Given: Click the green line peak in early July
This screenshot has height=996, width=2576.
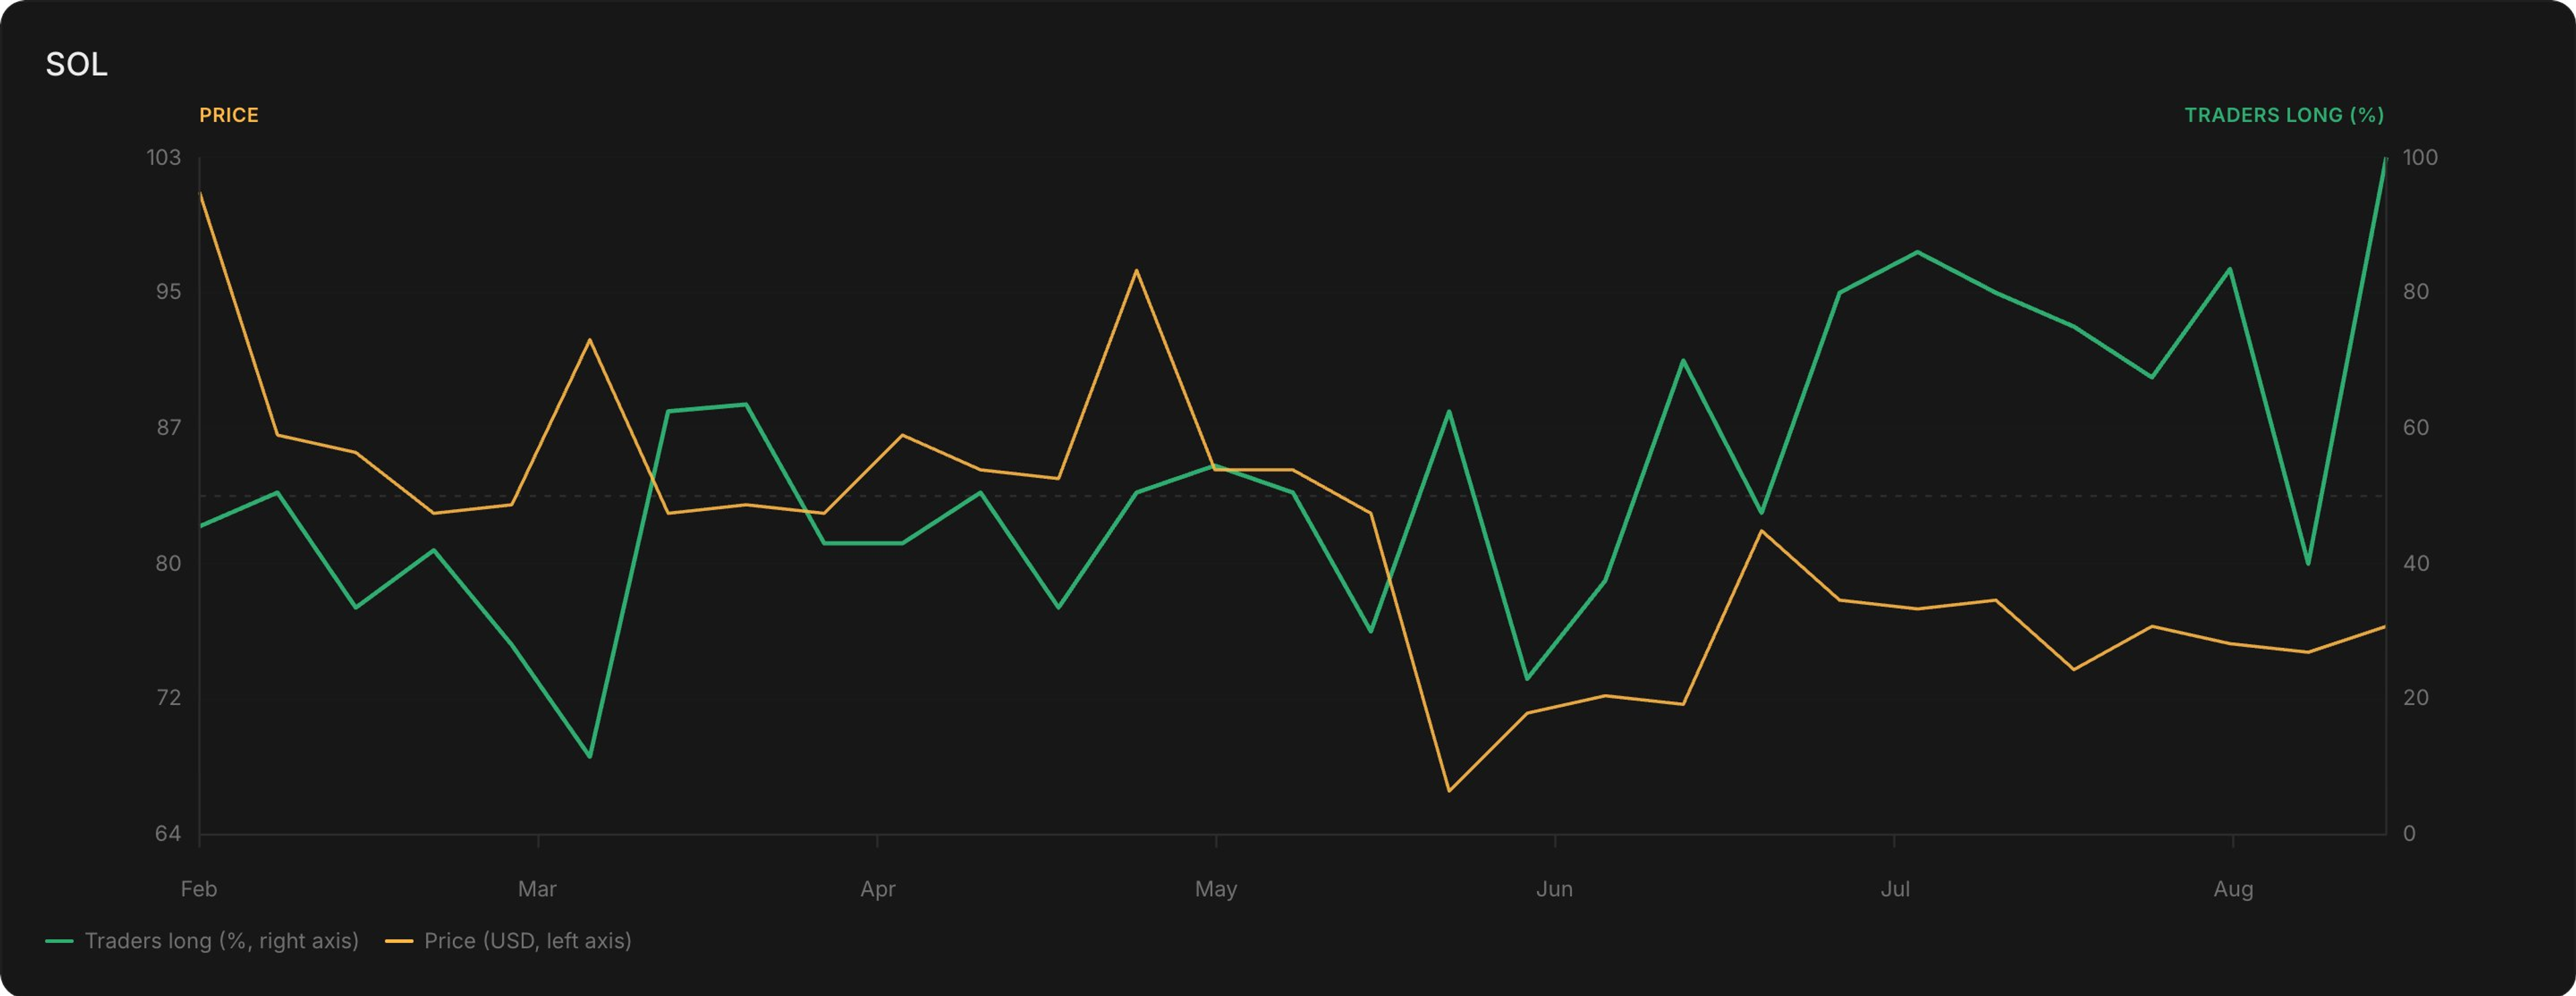Looking at the screenshot, I should 1917,252.
